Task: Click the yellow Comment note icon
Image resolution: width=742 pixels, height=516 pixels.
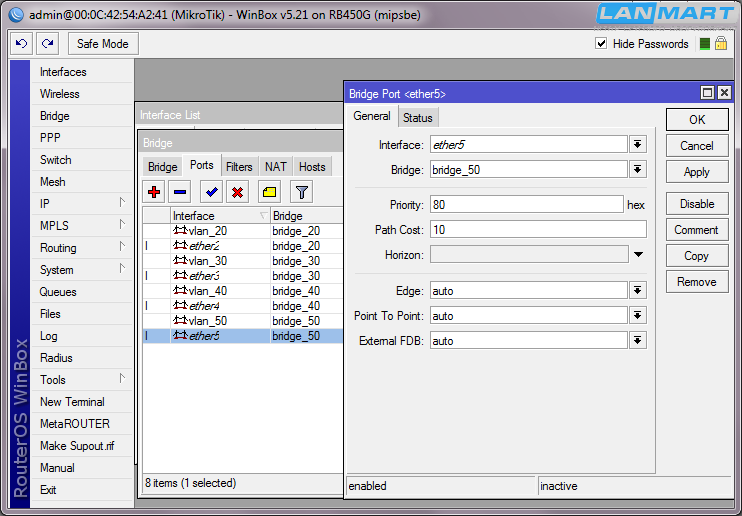Action: (x=269, y=192)
